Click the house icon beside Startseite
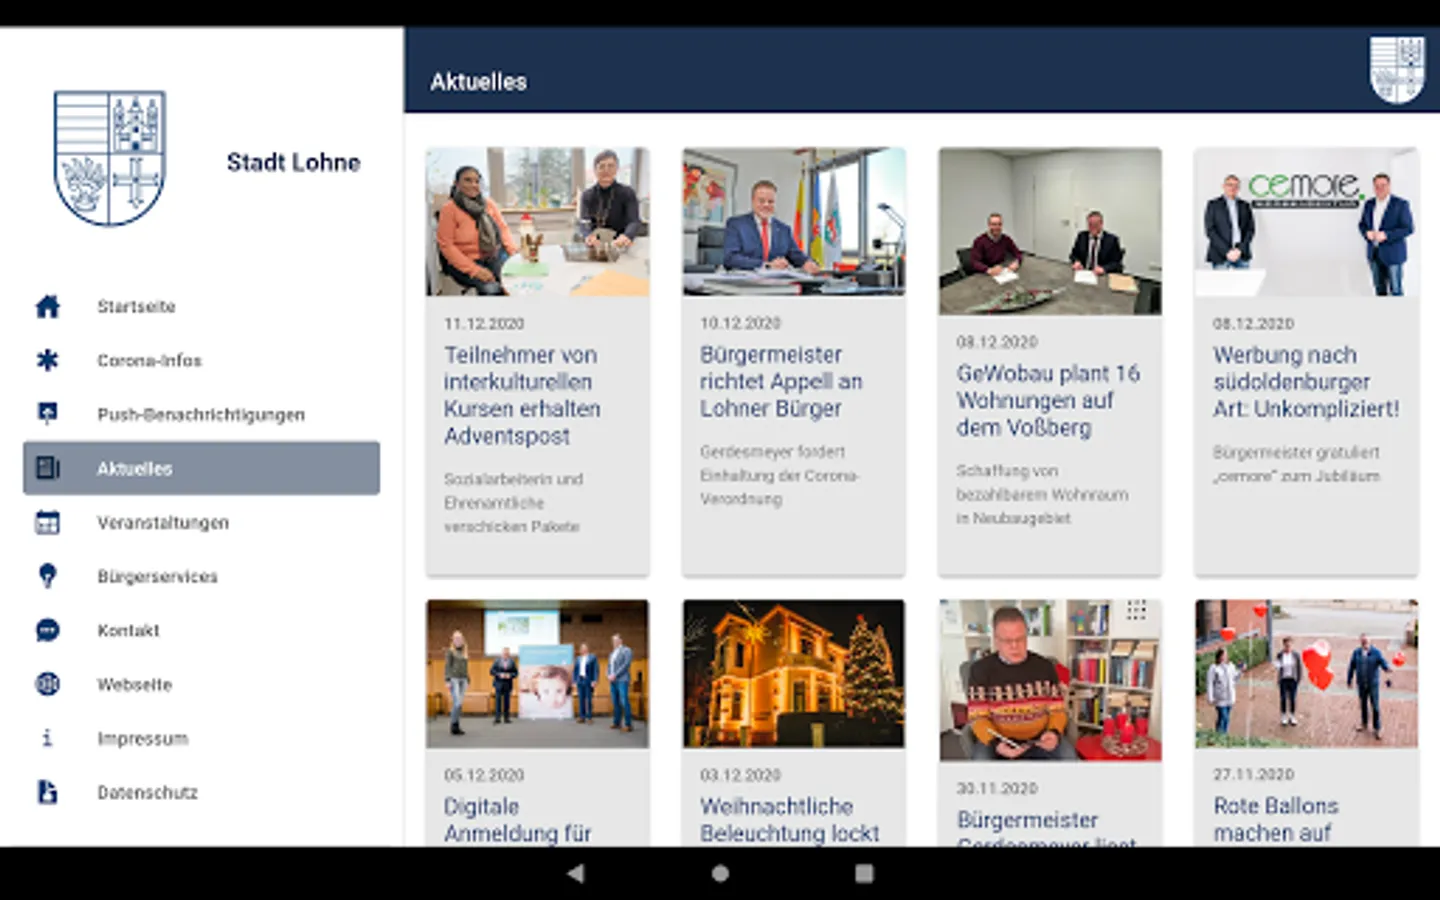 47,306
